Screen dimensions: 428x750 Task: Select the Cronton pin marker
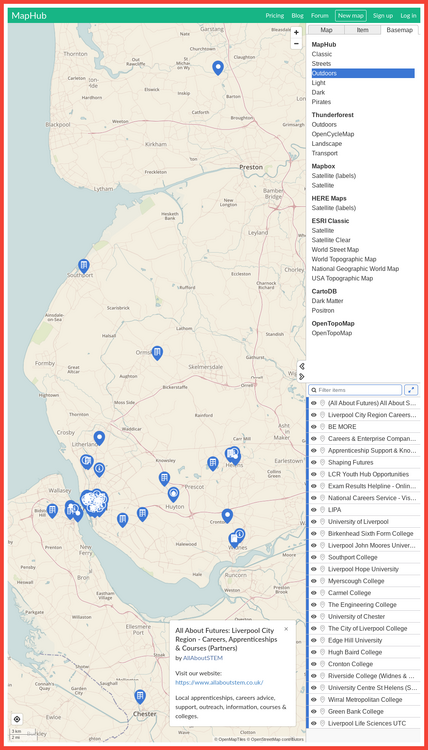click(x=227, y=516)
